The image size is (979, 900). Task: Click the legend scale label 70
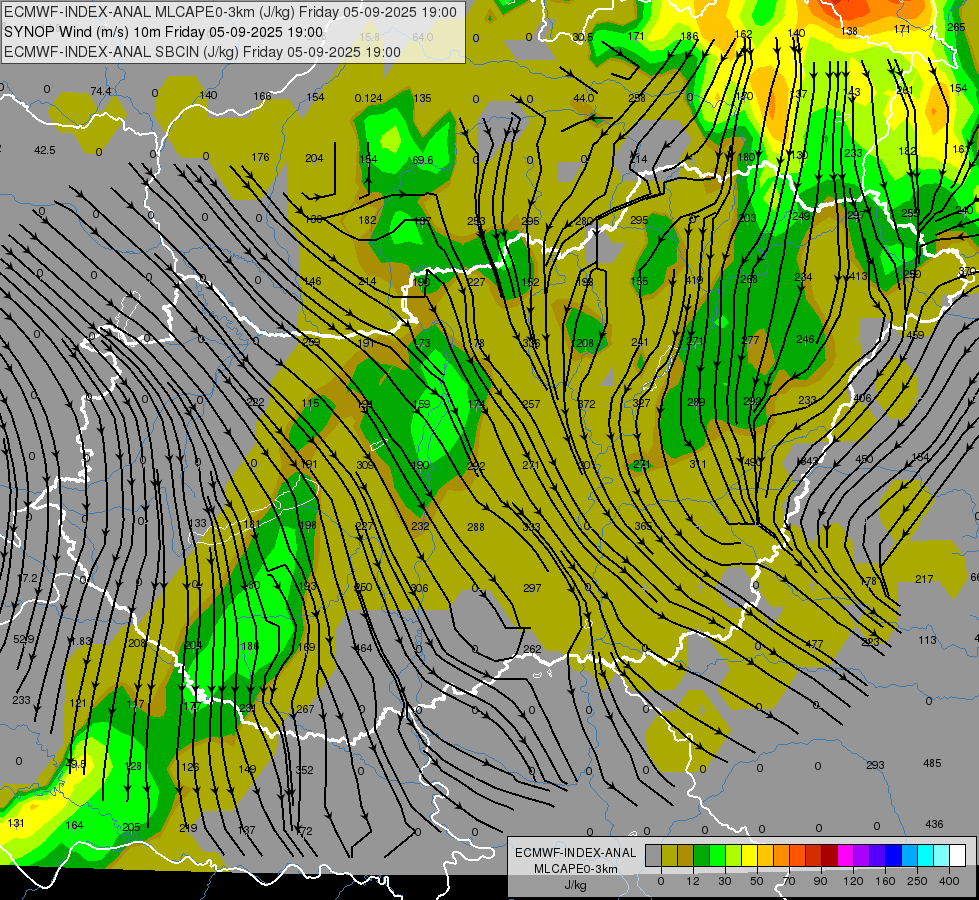coord(789,881)
